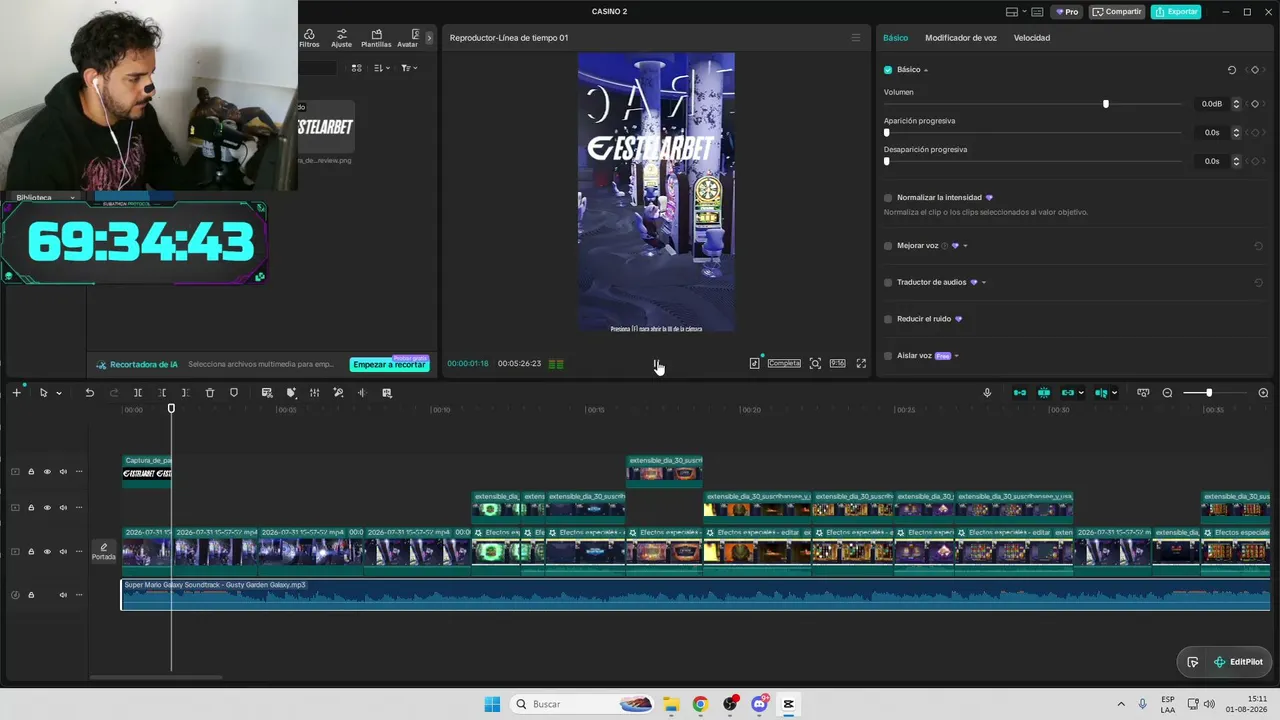Screen dimensions: 1280x720
Task: Expand the Mejorar voz options arrow
Action: pyautogui.click(x=965, y=246)
